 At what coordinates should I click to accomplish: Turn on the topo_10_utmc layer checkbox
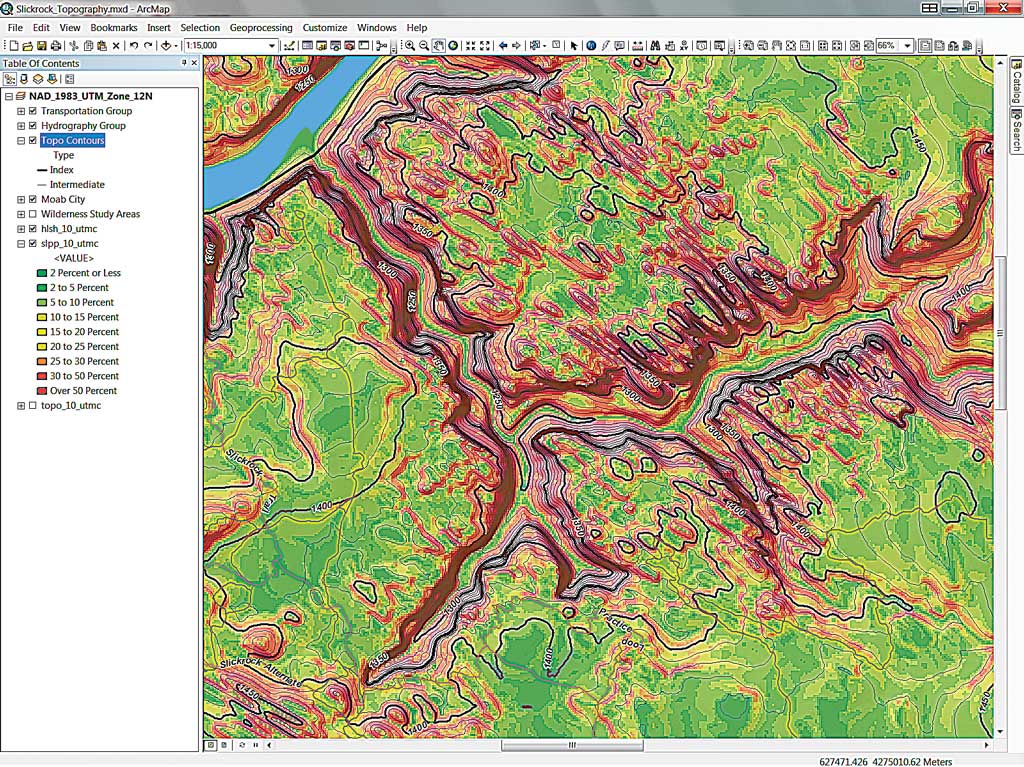tap(33, 406)
